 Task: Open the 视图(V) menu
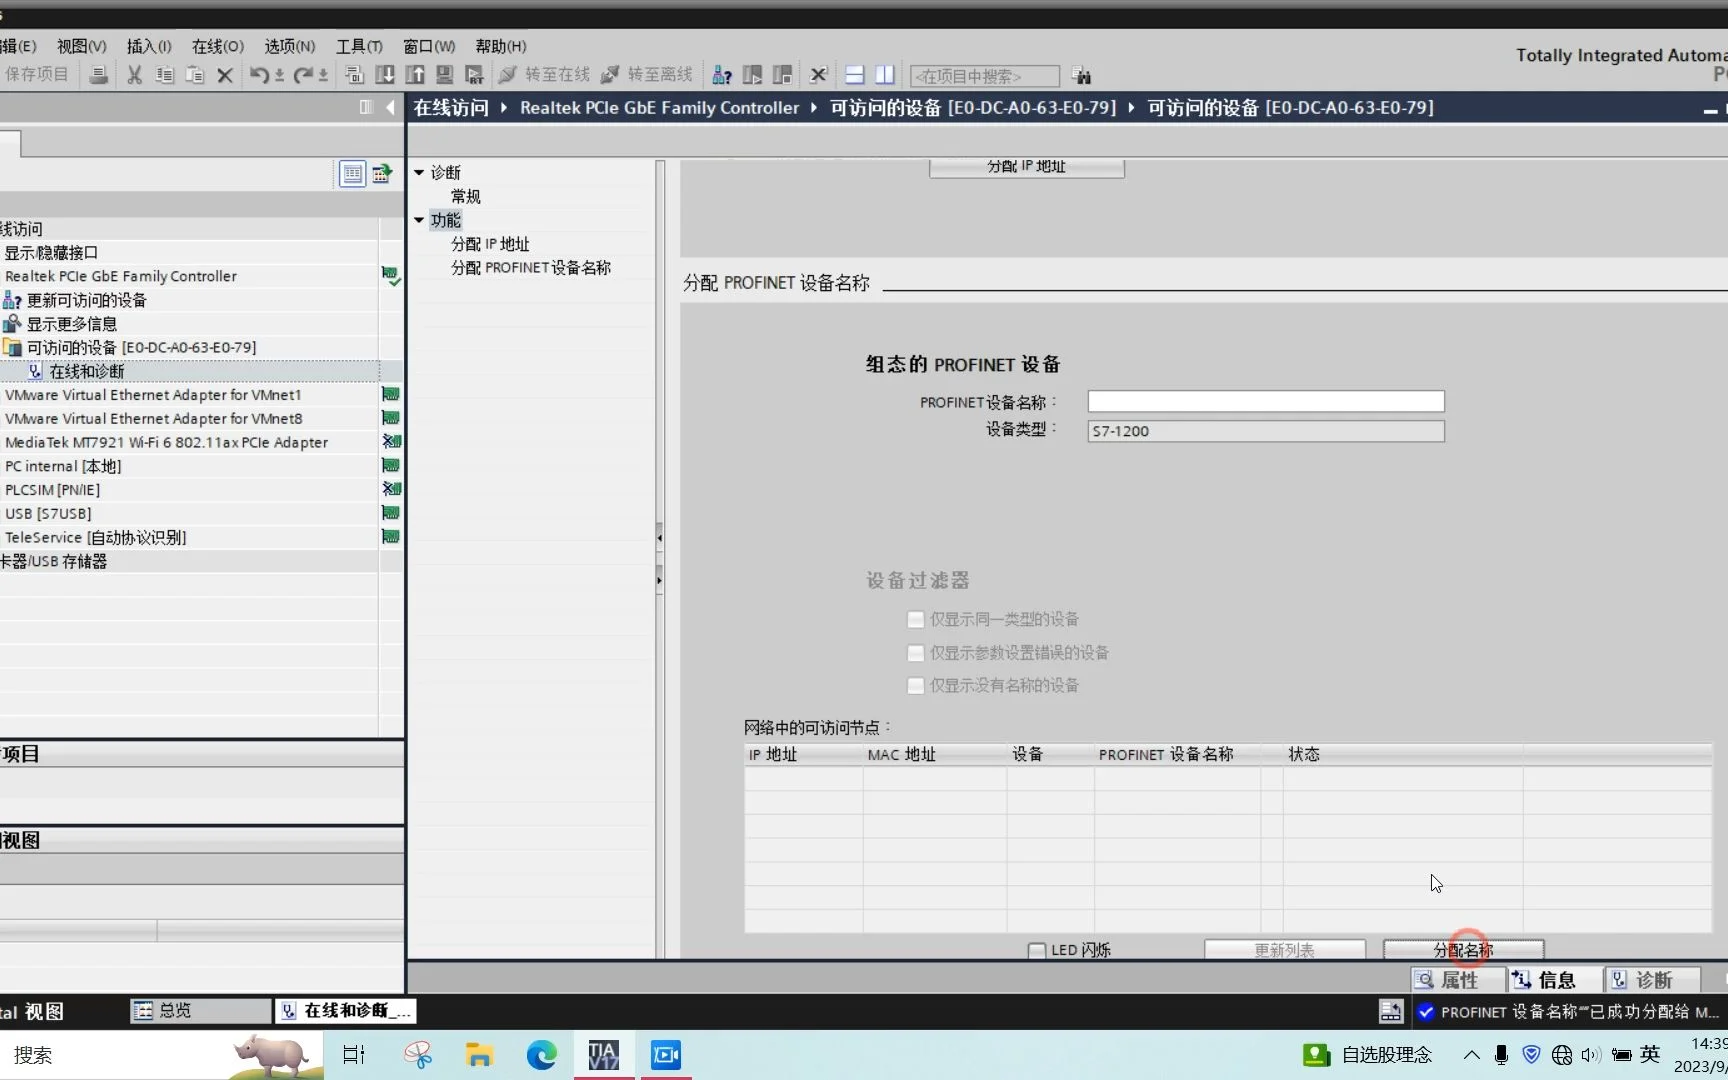tap(81, 46)
